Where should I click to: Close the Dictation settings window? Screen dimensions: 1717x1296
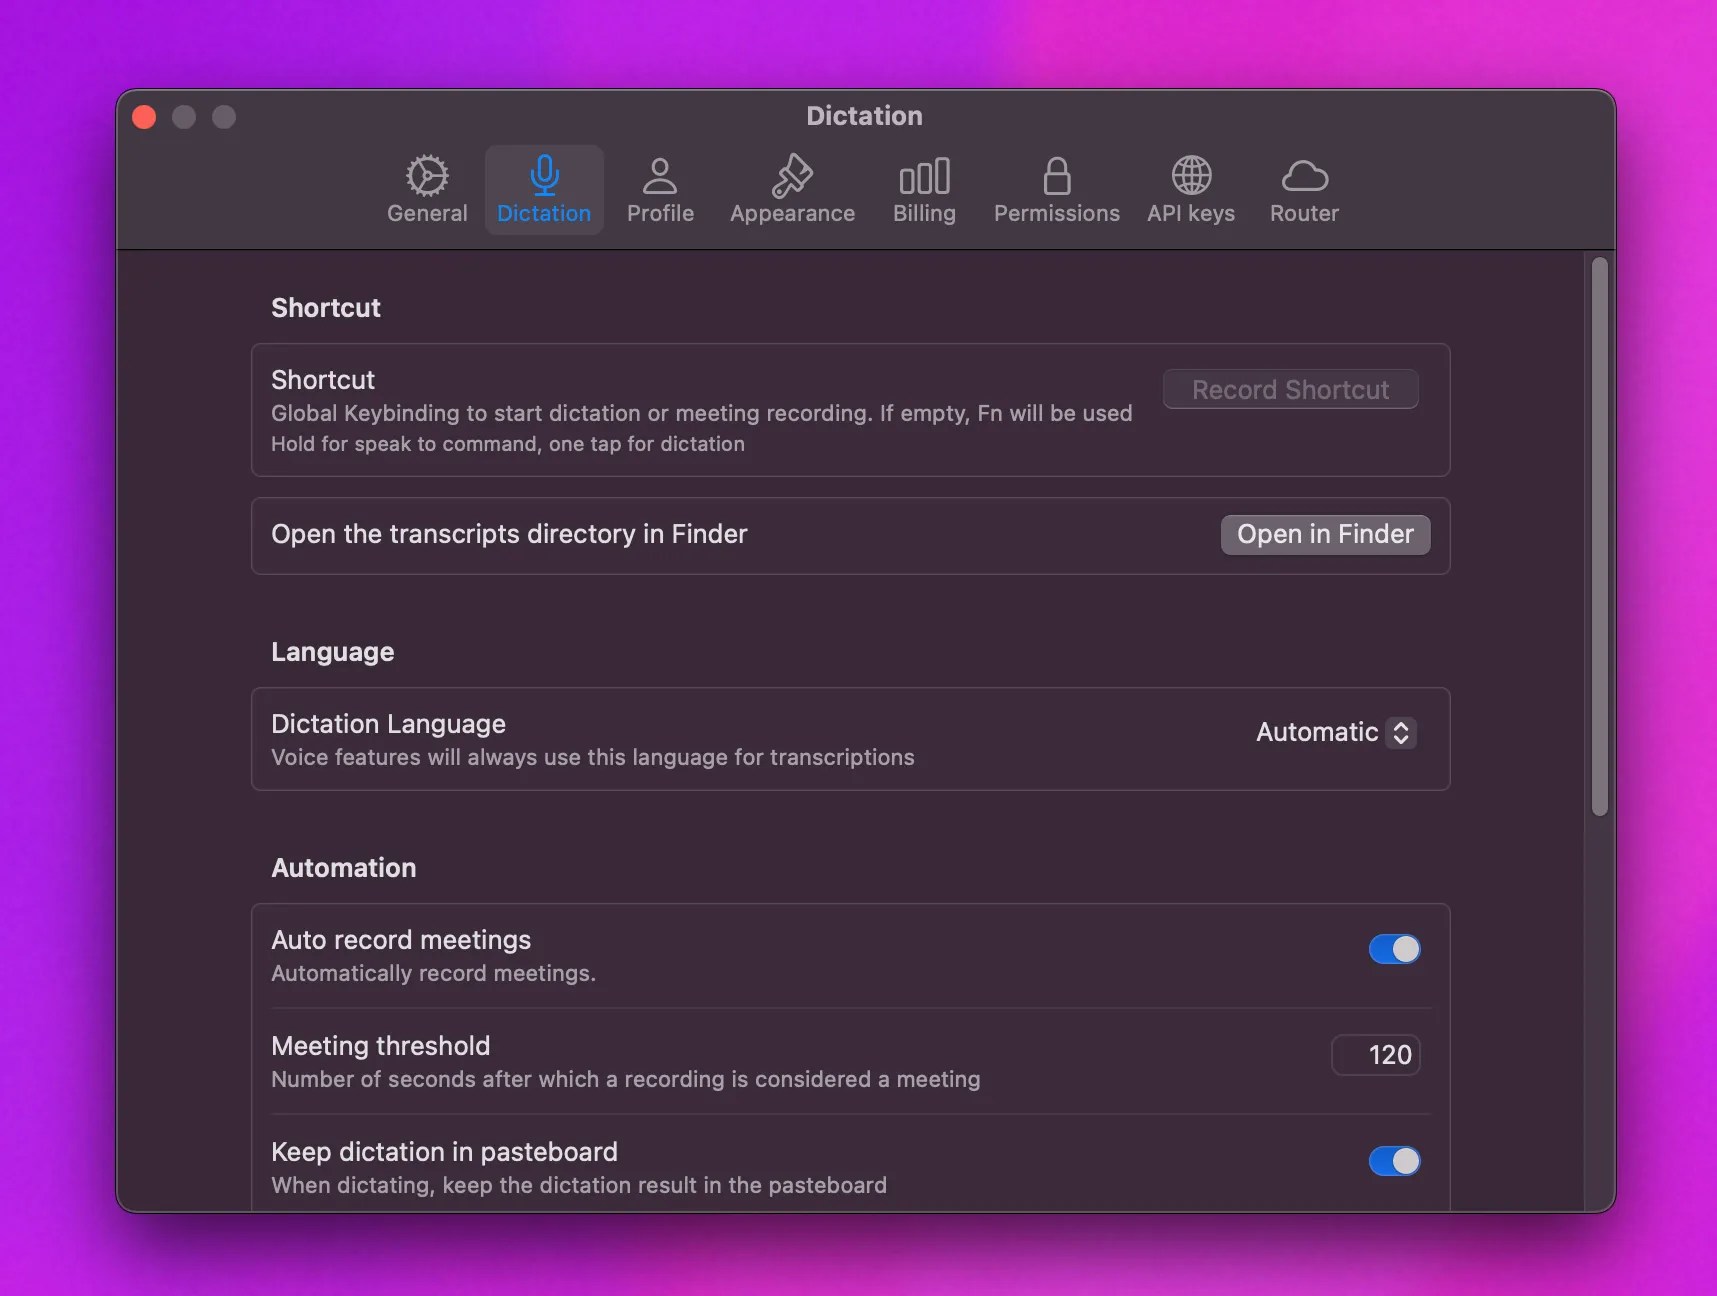point(144,117)
